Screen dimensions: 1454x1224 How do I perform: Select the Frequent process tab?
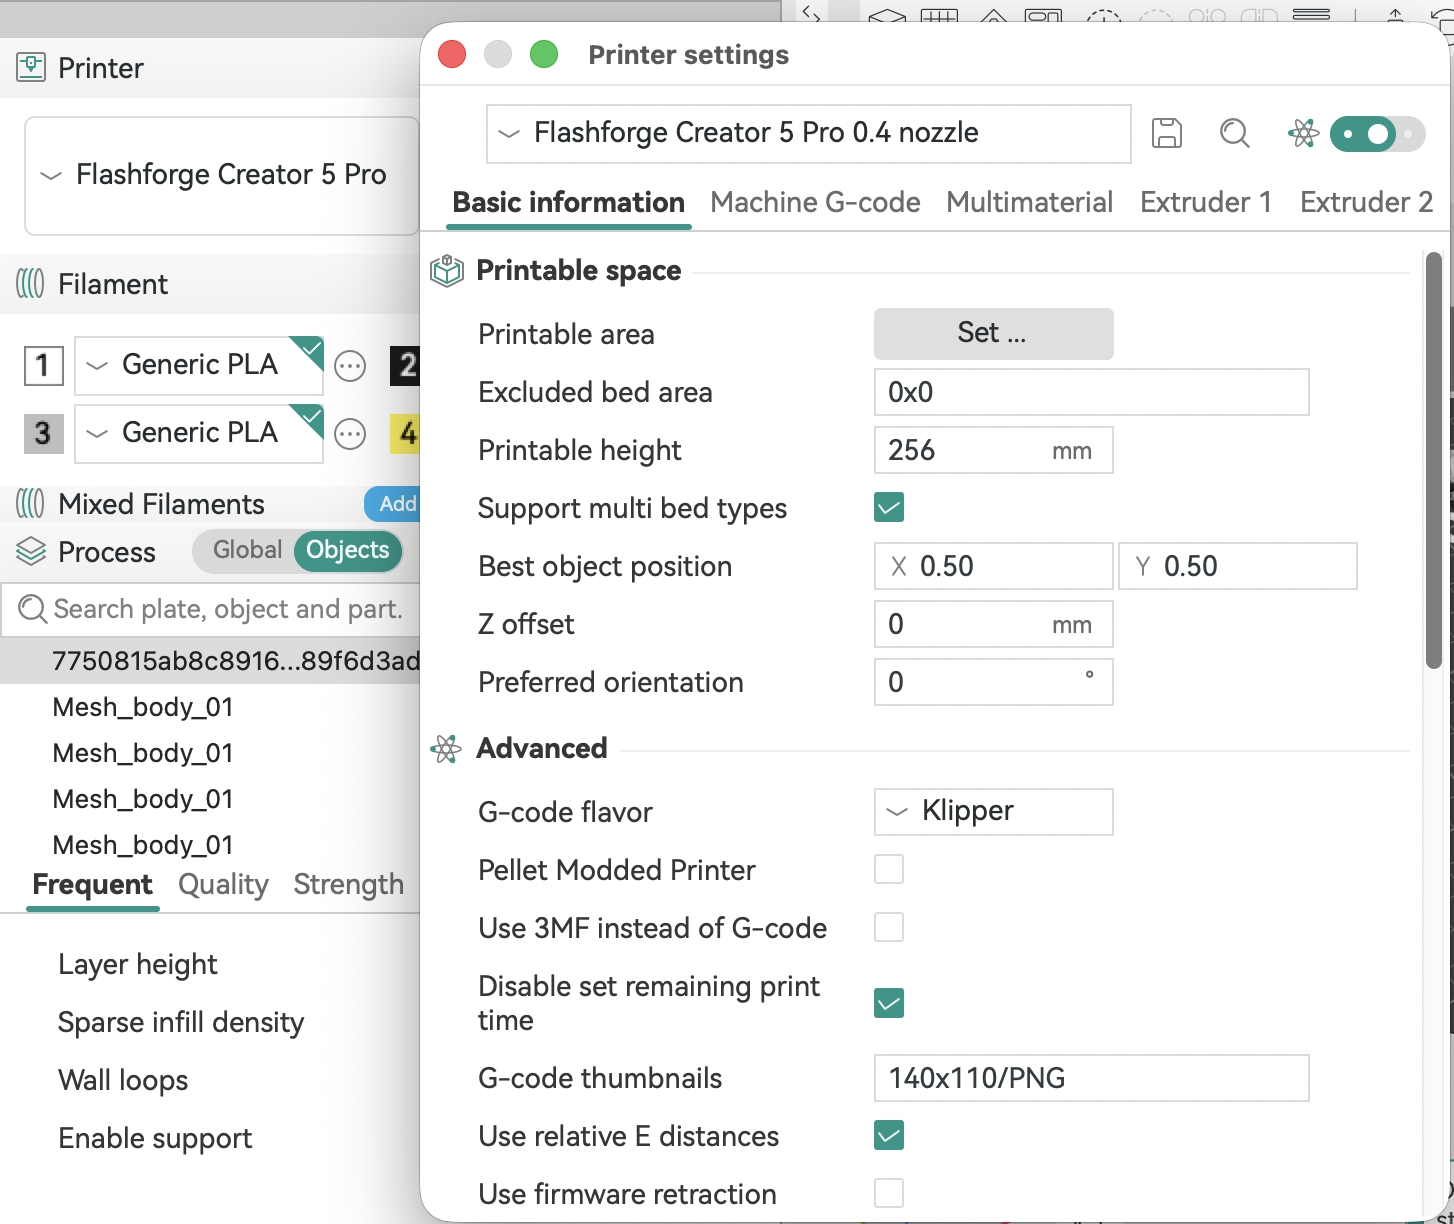(x=92, y=886)
